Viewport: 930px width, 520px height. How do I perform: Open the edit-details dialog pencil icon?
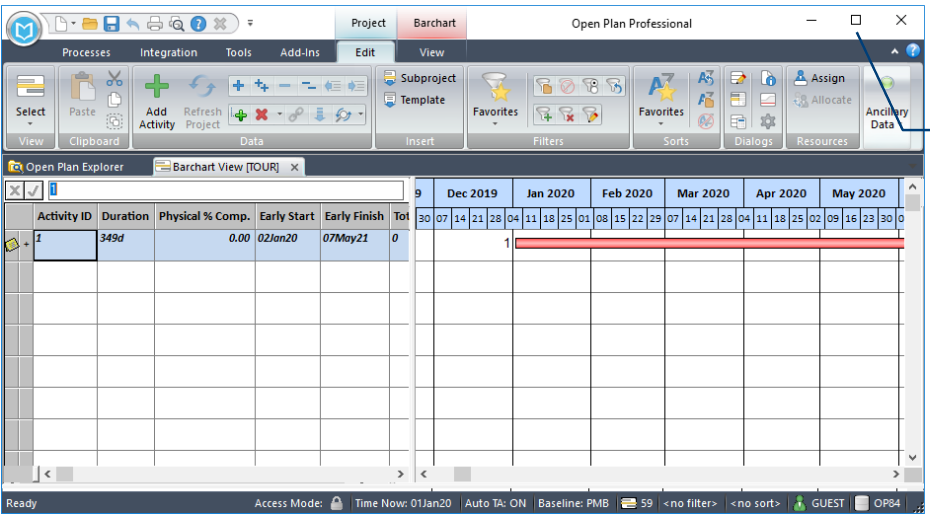738,78
